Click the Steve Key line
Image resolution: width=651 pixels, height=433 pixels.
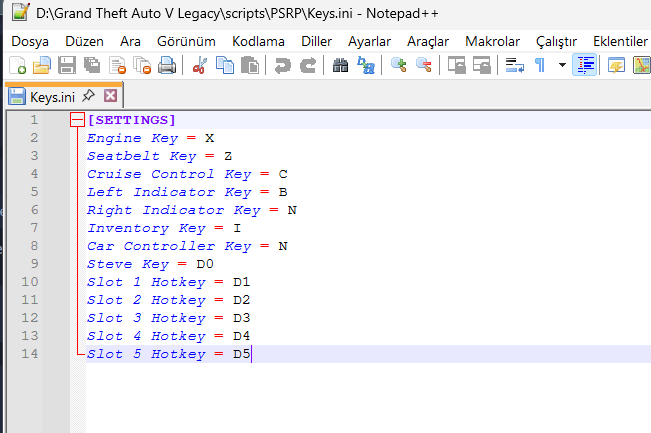pyautogui.click(x=150, y=264)
